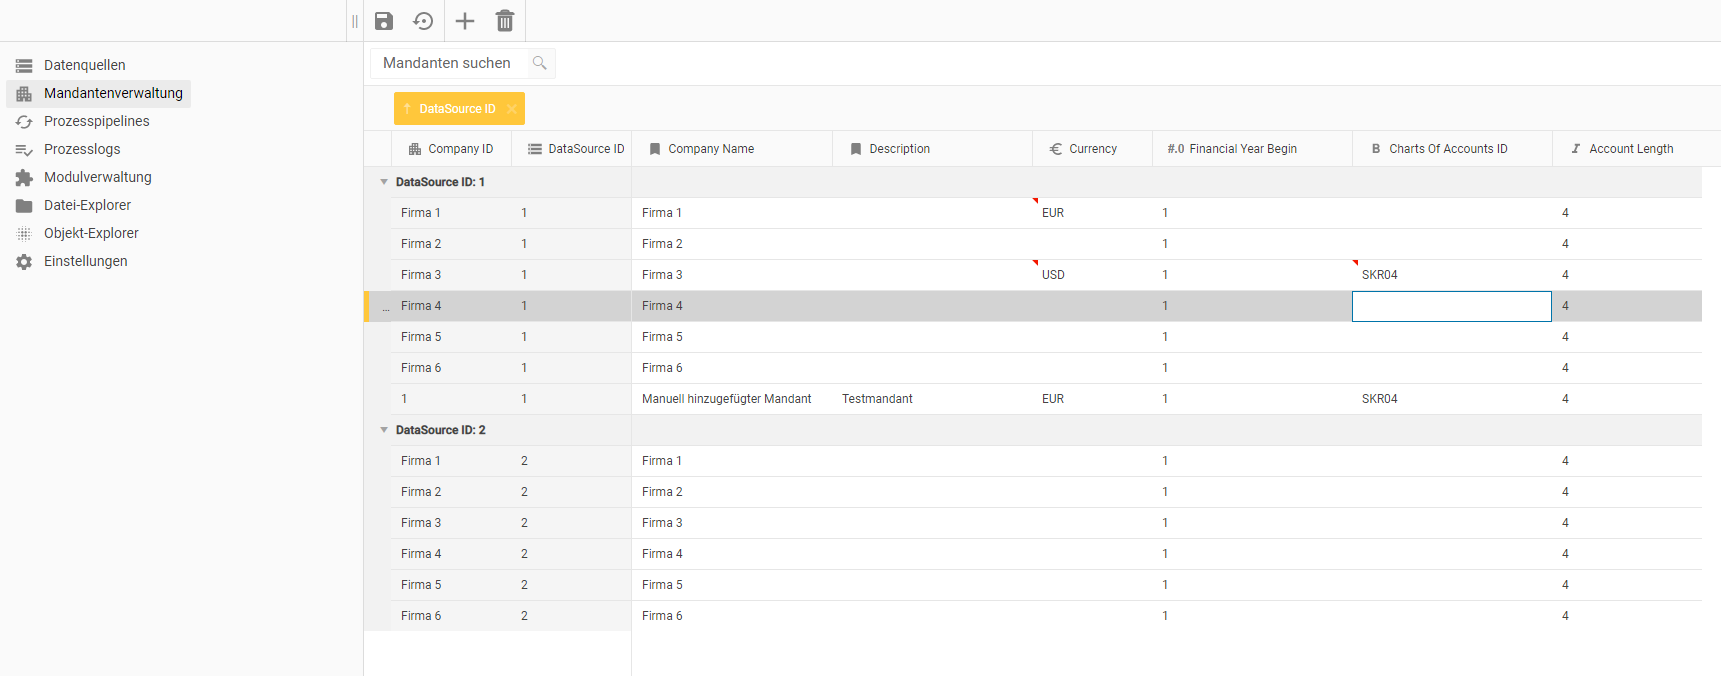Sort by Currency column header
Image resolution: width=1721 pixels, height=676 pixels.
[1092, 149]
